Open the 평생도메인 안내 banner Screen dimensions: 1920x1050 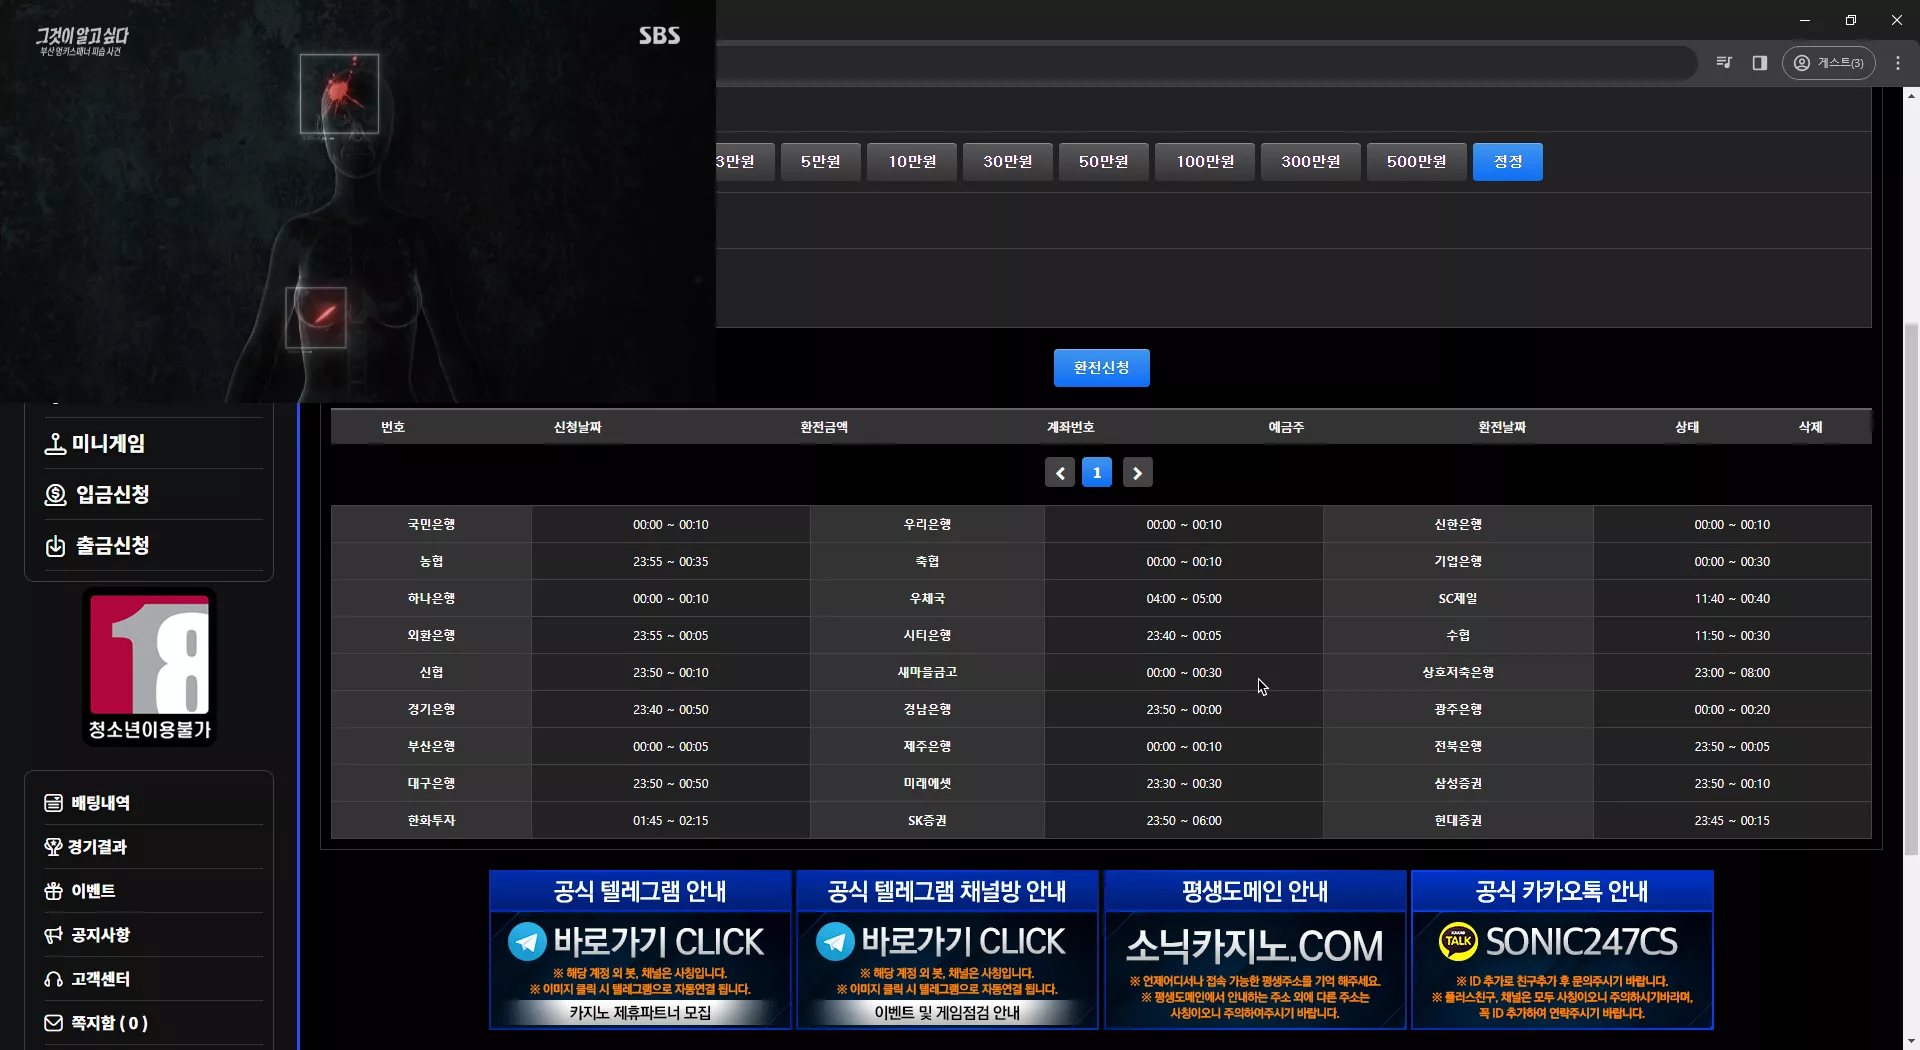pos(1255,949)
